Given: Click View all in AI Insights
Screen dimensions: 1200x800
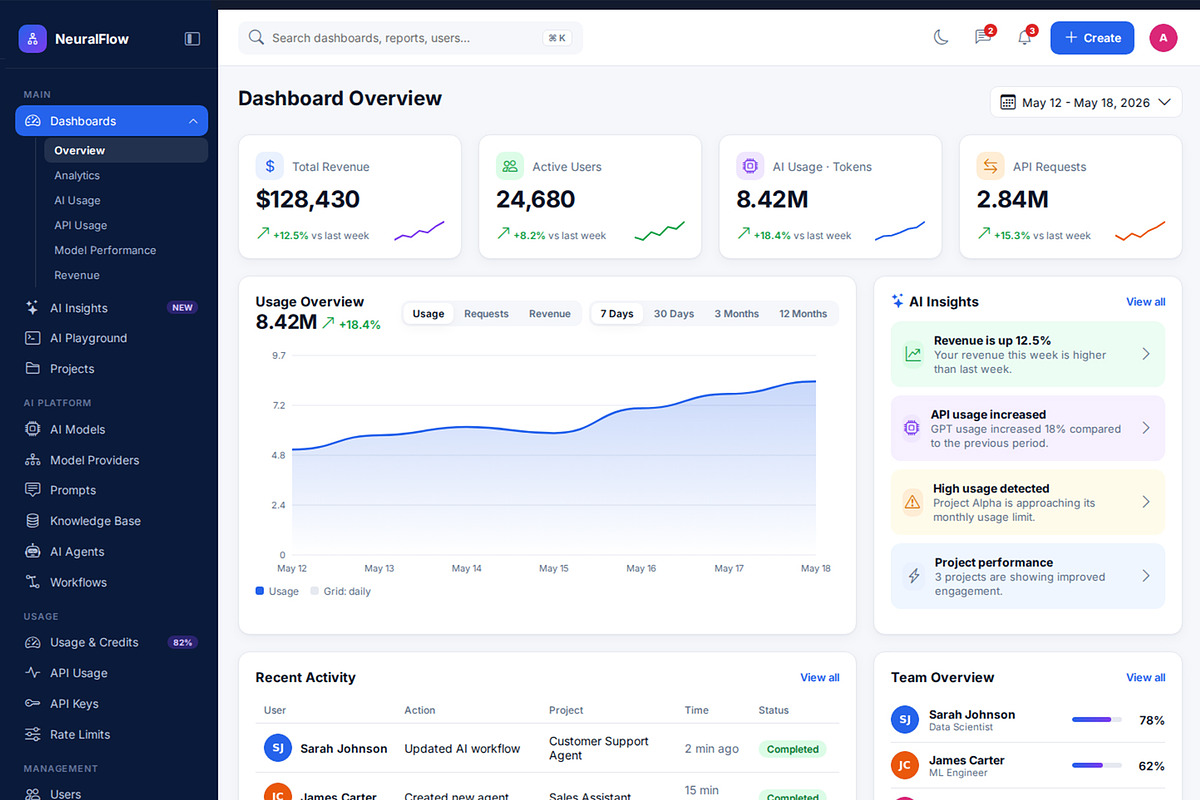Looking at the screenshot, I should pos(1146,302).
